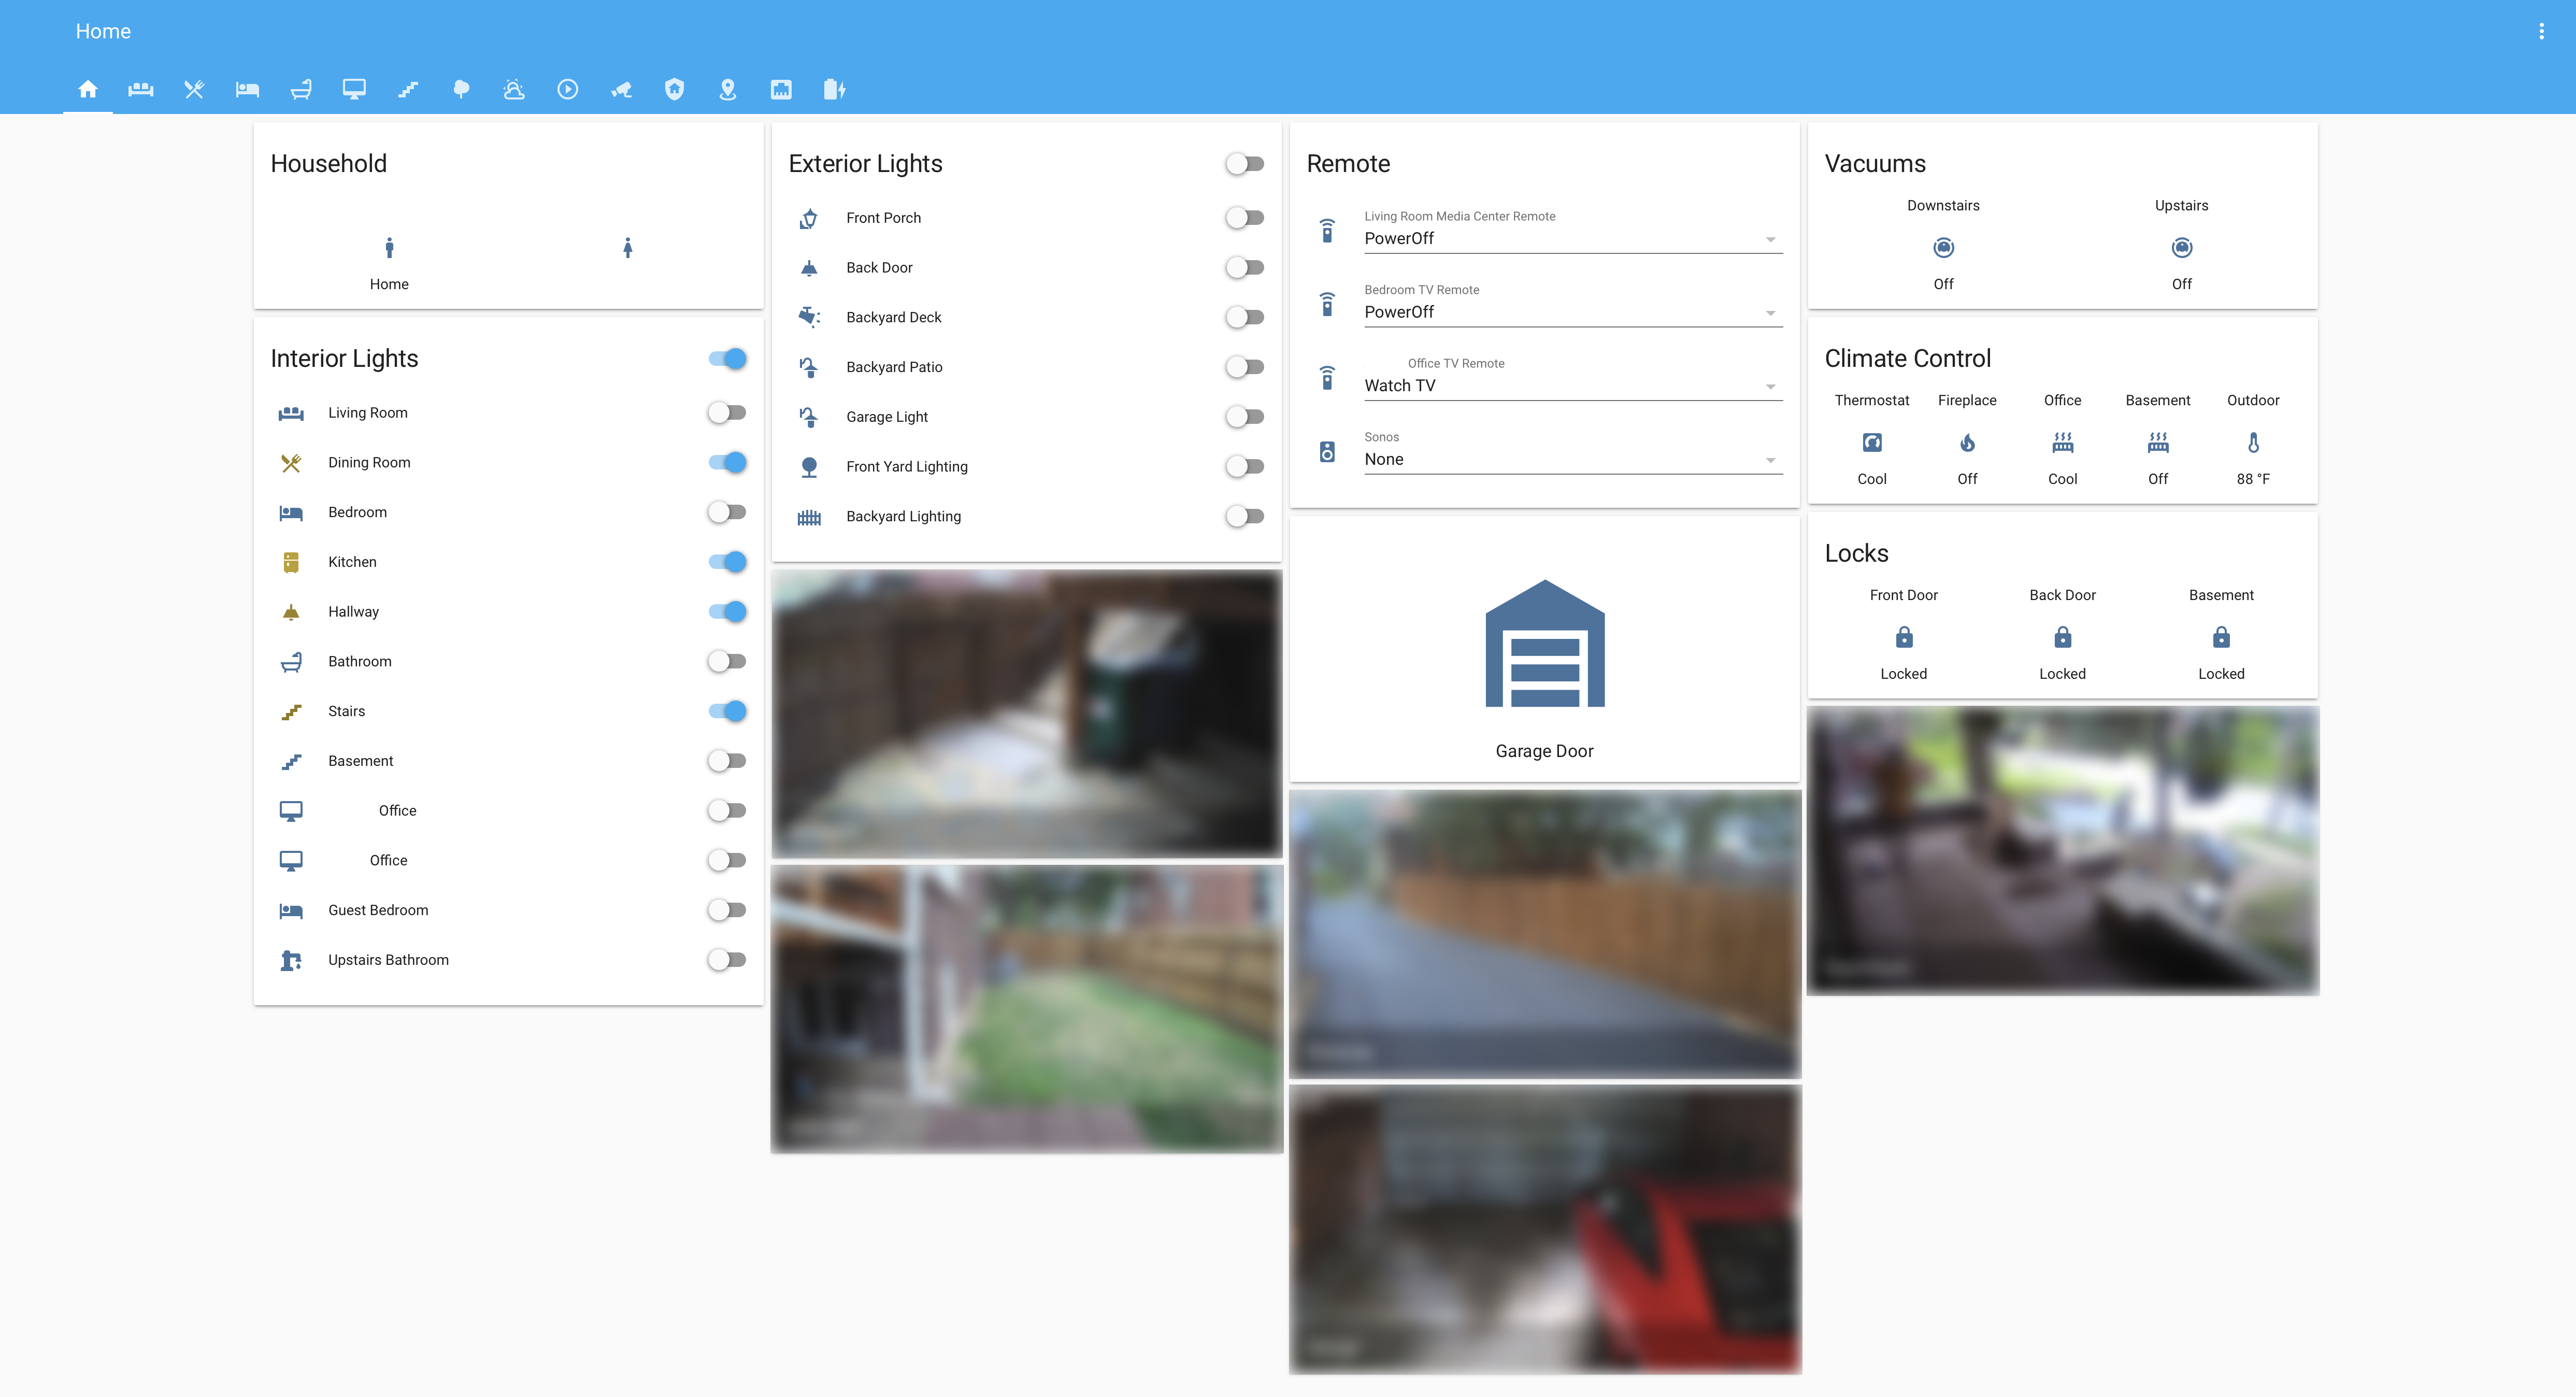The width and height of the screenshot is (2576, 1397).
Task: Switch to the bedroom tab
Action: tap(247, 89)
